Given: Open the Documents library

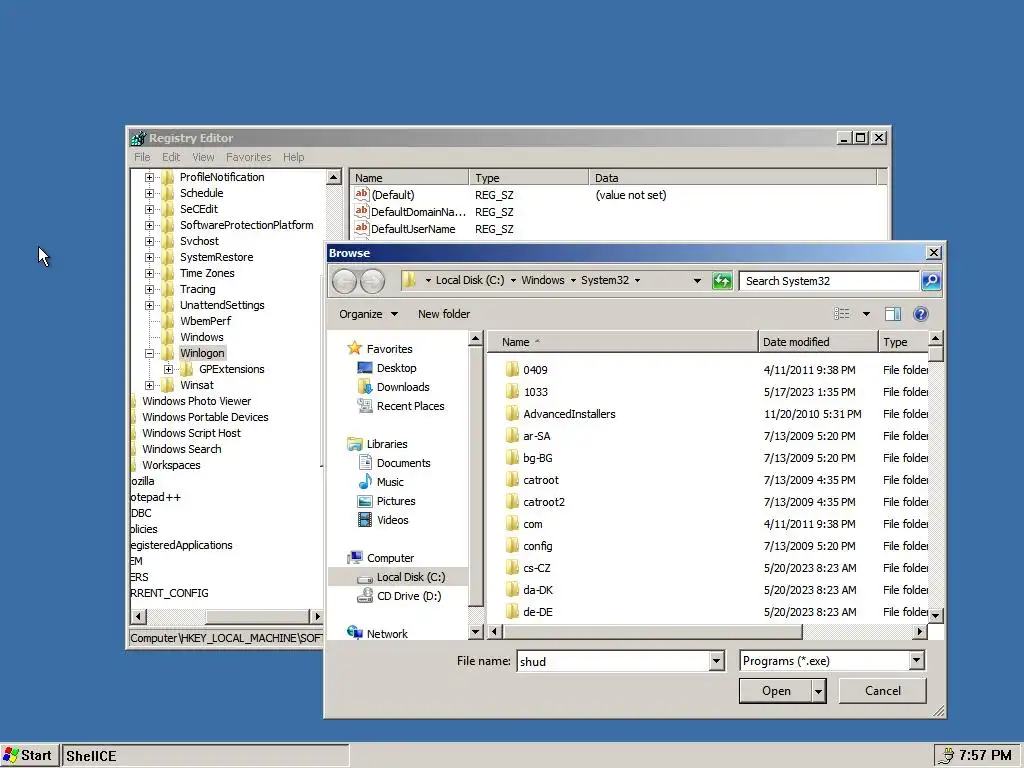Looking at the screenshot, I should (403, 463).
